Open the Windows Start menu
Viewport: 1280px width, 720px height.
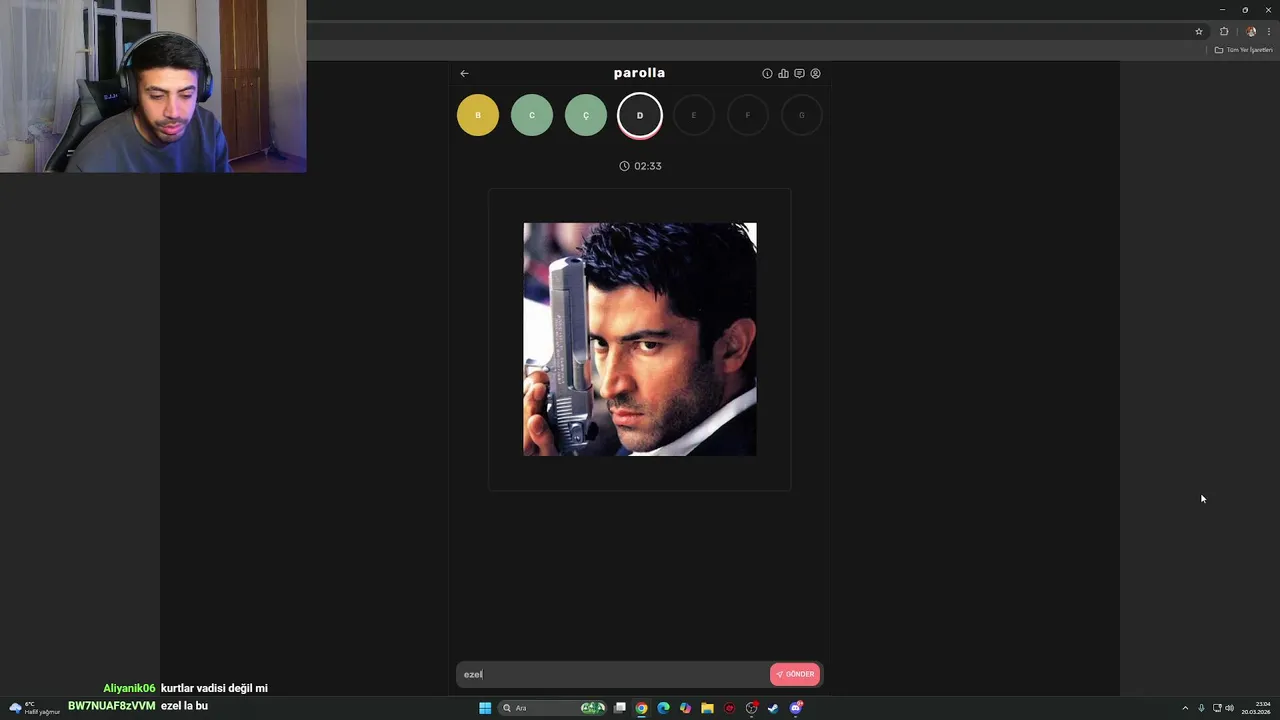pyautogui.click(x=485, y=708)
